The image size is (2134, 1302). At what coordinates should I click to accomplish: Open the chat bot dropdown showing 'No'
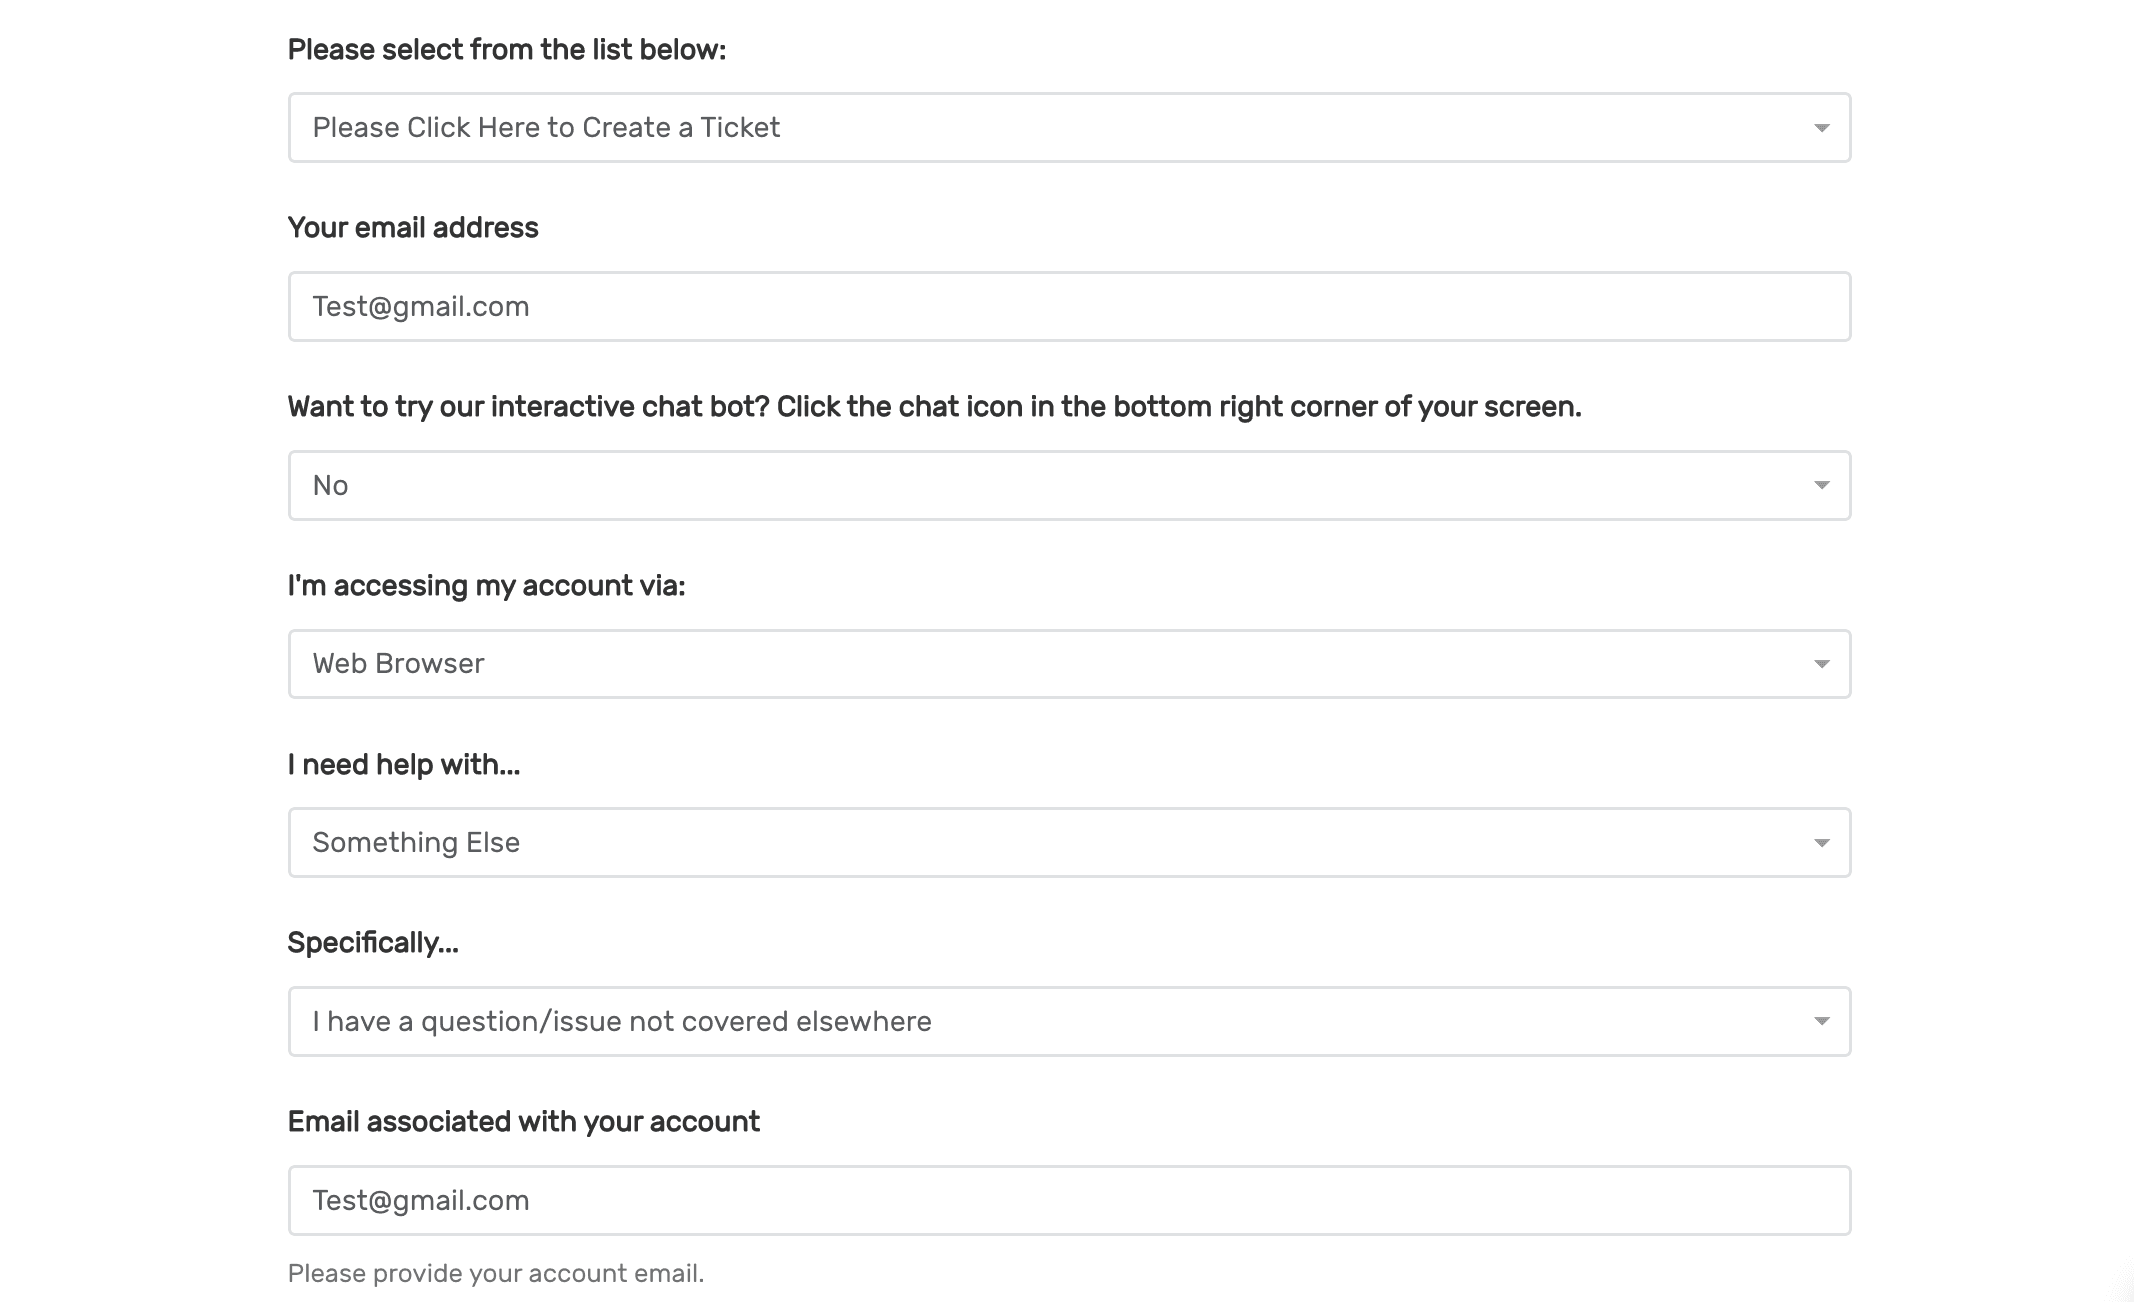[1068, 485]
